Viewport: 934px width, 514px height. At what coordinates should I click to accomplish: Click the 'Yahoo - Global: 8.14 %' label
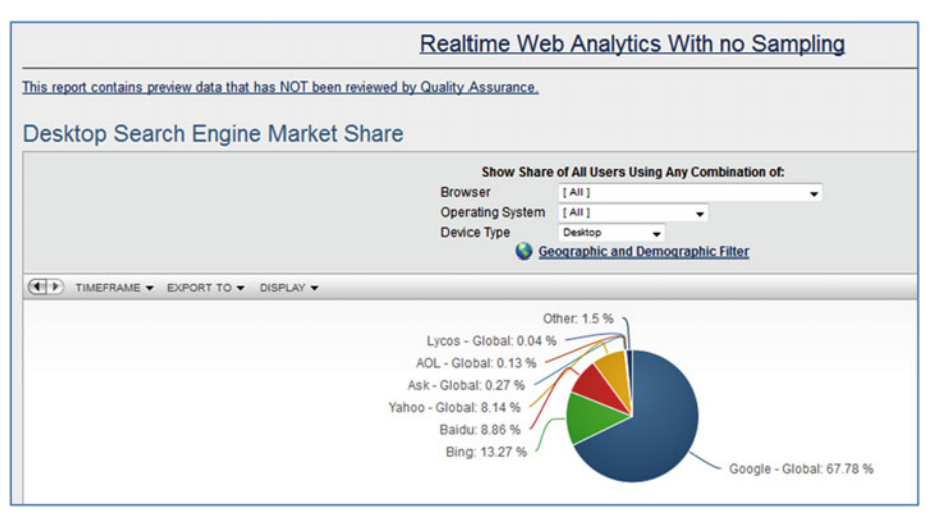[454, 408]
